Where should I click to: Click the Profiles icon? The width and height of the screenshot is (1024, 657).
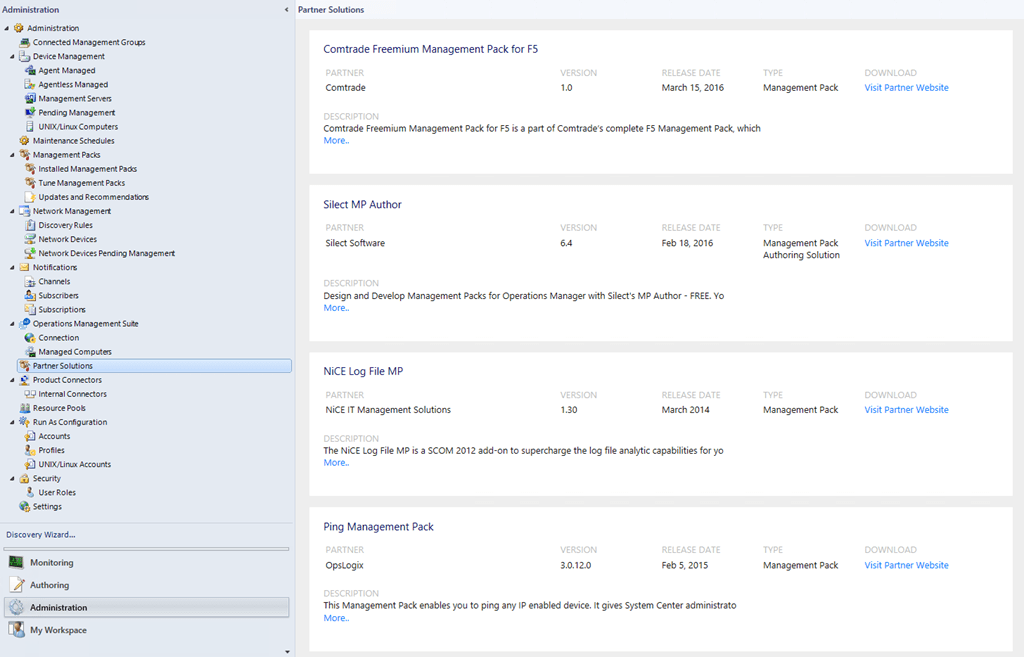tap(30, 450)
